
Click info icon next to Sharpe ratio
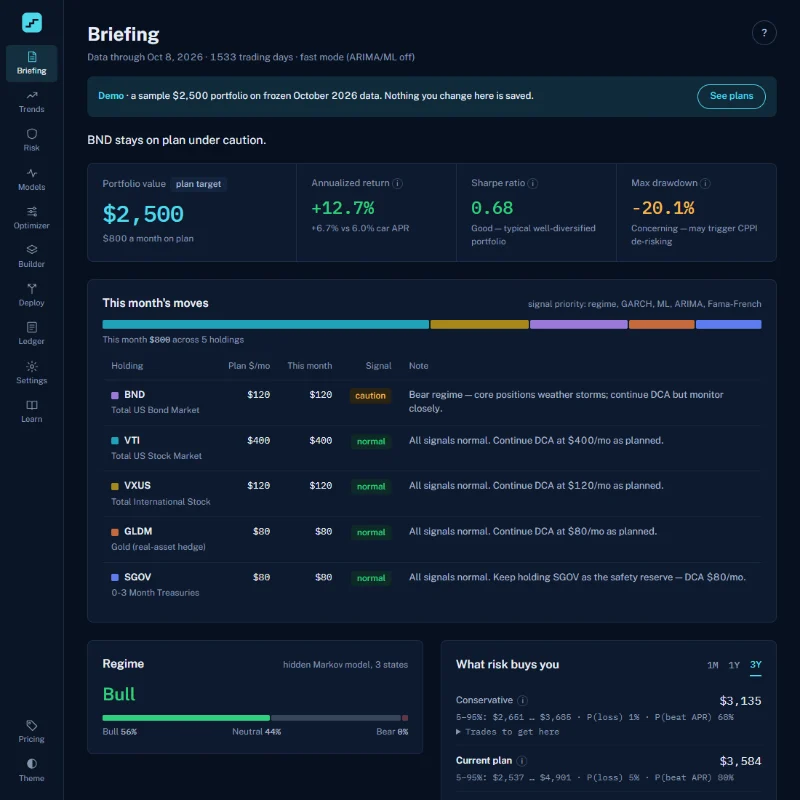click(x=533, y=183)
